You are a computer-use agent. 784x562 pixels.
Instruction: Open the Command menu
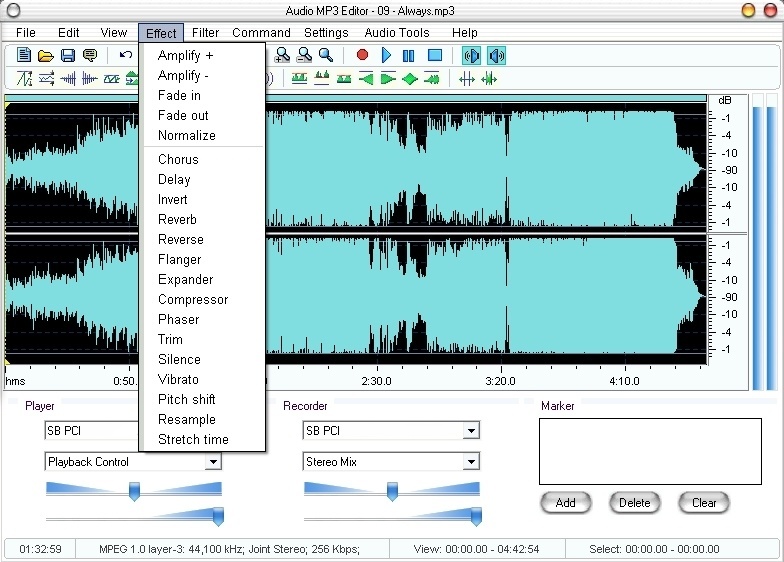coord(261,32)
